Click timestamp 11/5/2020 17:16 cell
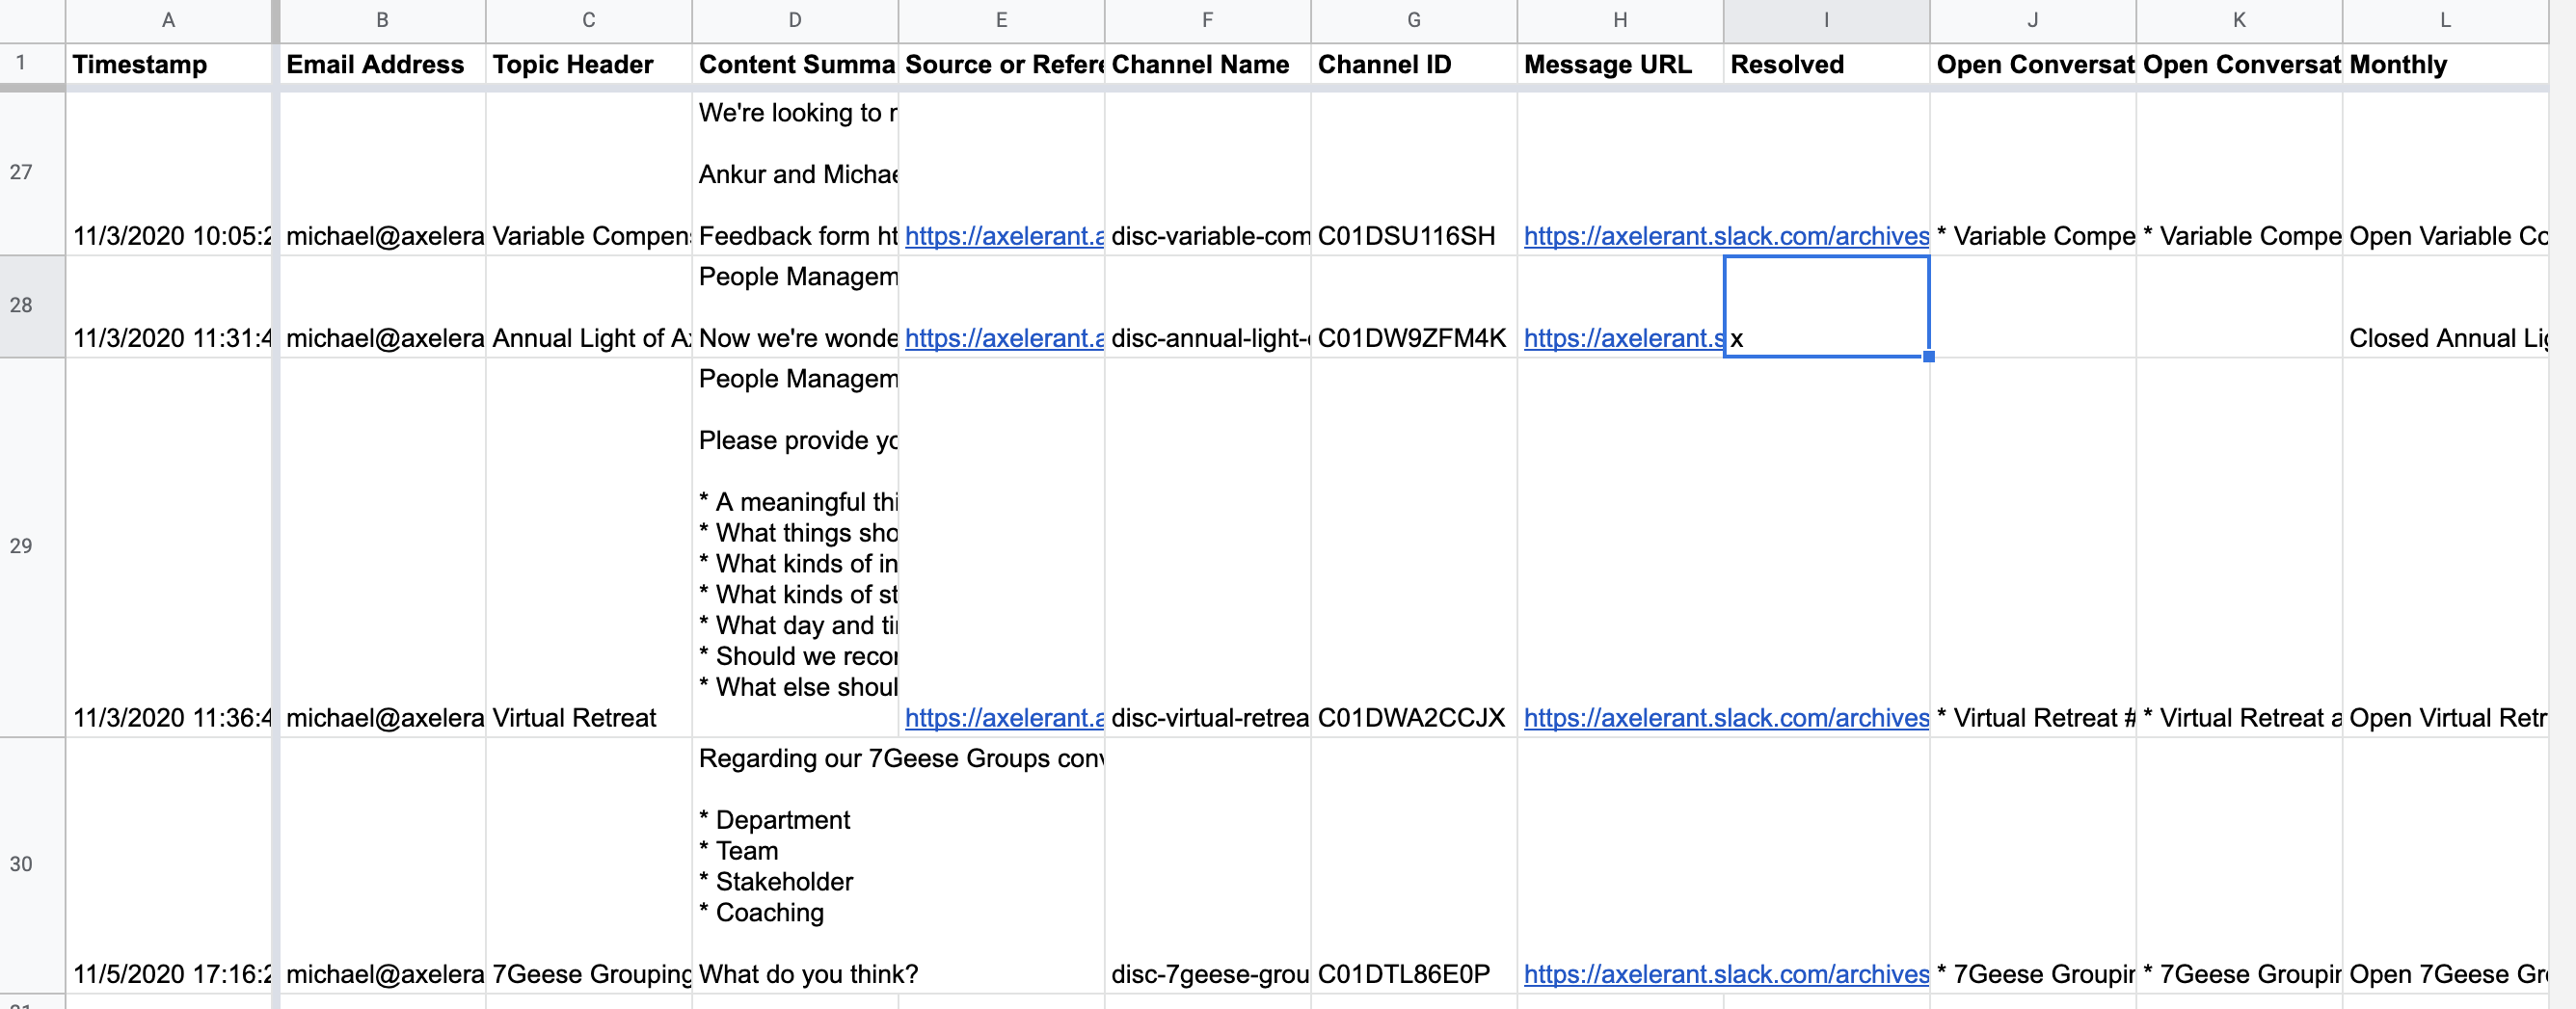Viewport: 2576px width, 1009px height. [168, 865]
